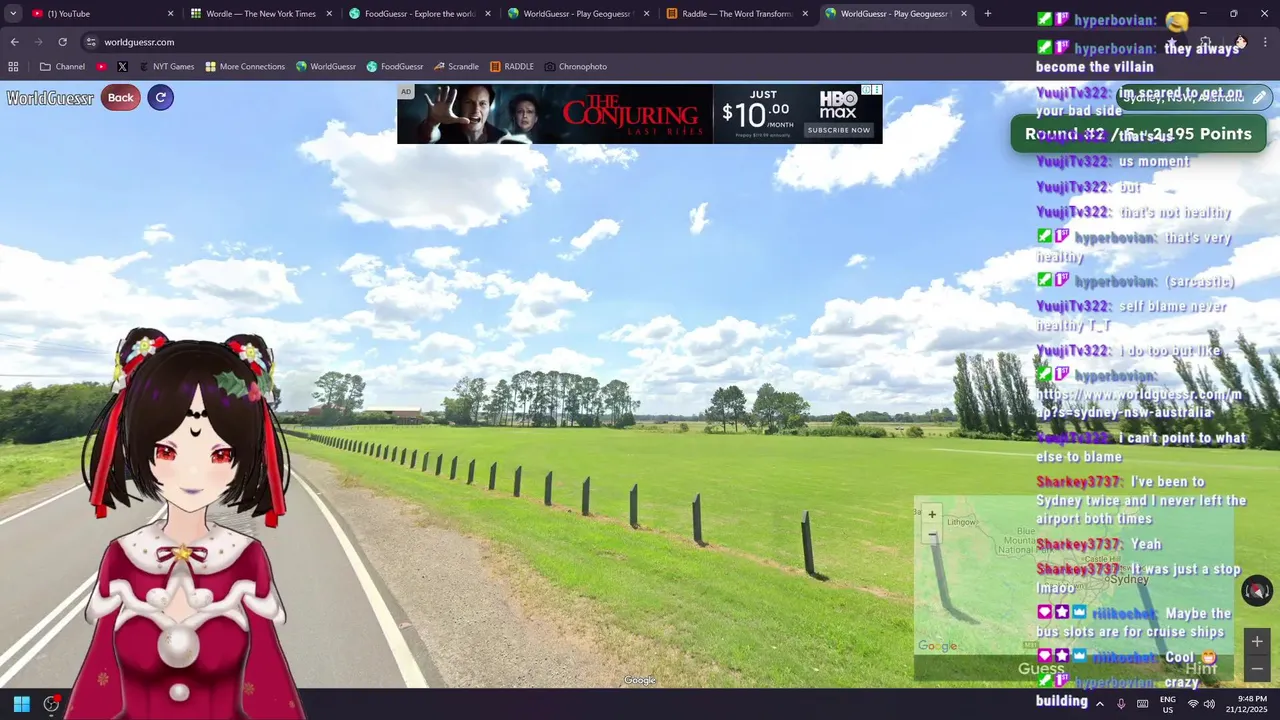This screenshot has width=1280, height=720.
Task: Go back with browser back arrow
Action: 14,42
